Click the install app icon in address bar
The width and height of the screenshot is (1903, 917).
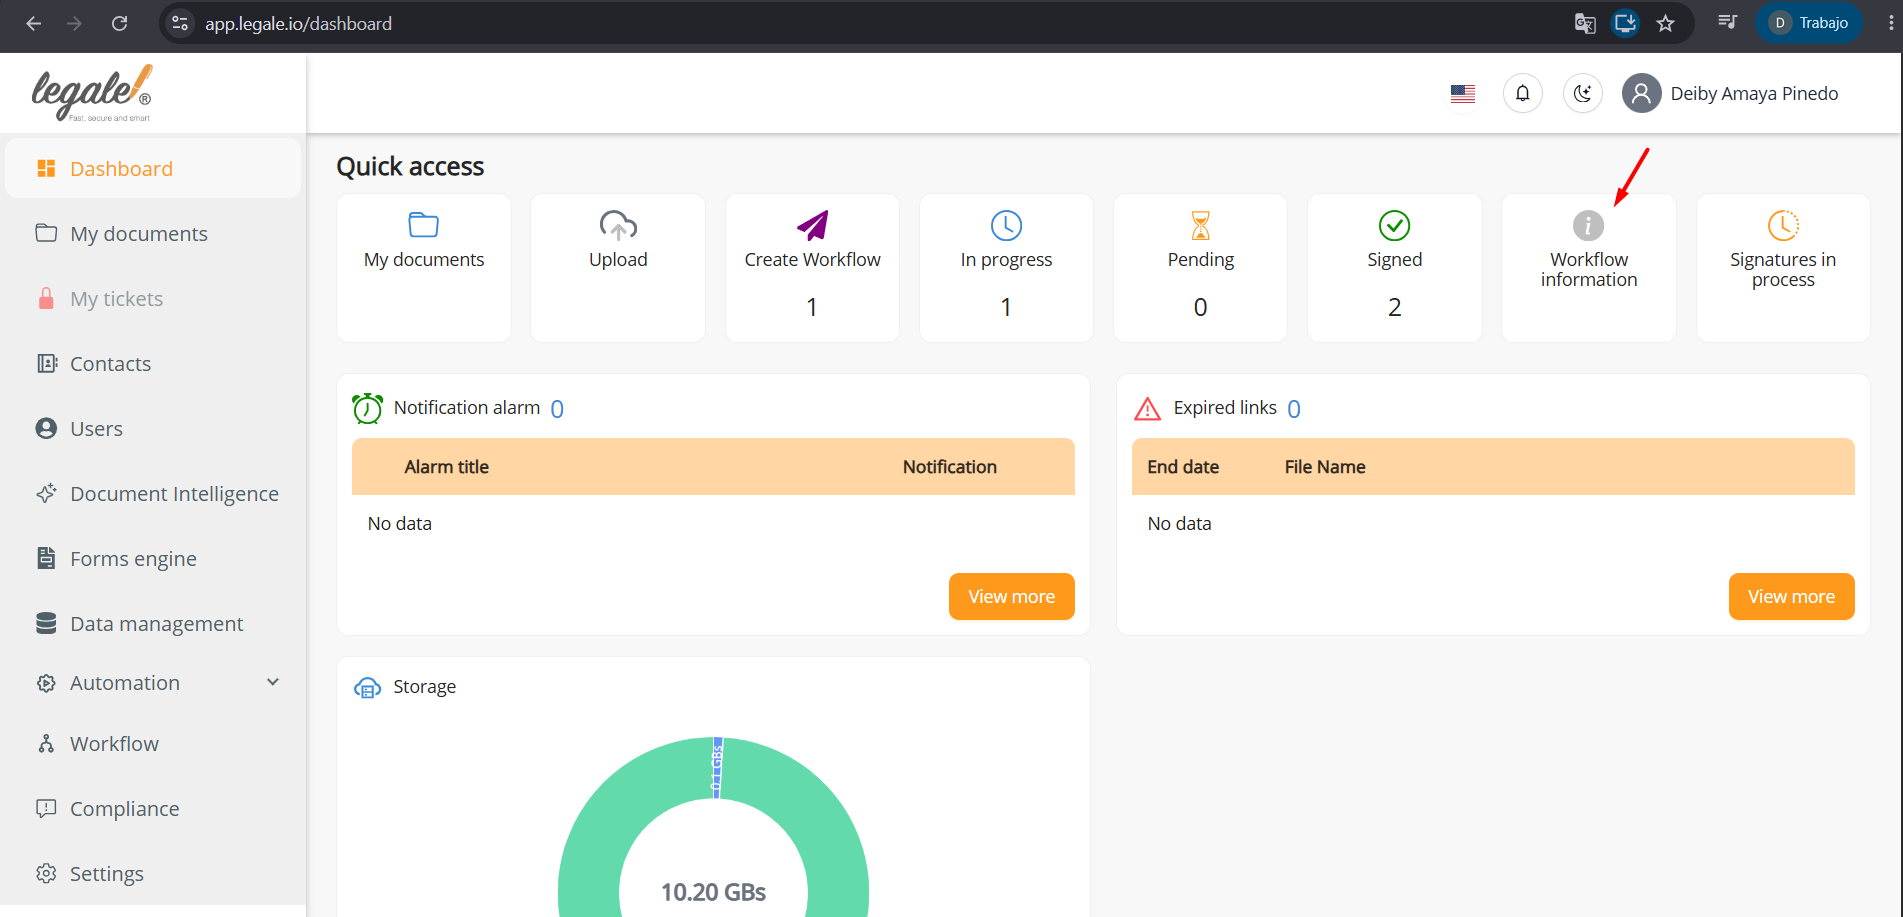coord(1625,23)
